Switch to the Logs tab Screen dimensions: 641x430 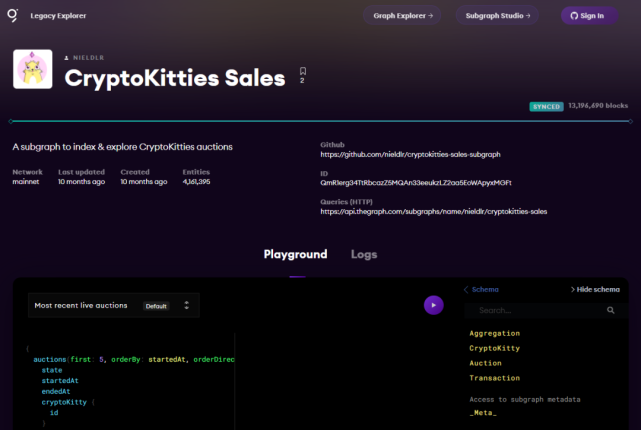tap(364, 254)
